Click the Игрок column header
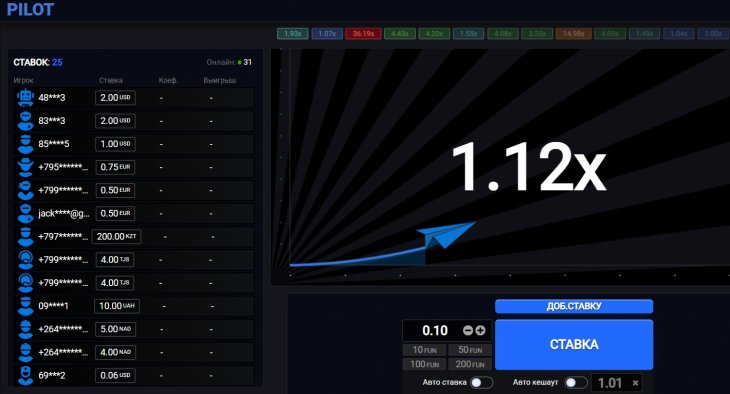This screenshot has height=394, width=730. pyautogui.click(x=23, y=80)
